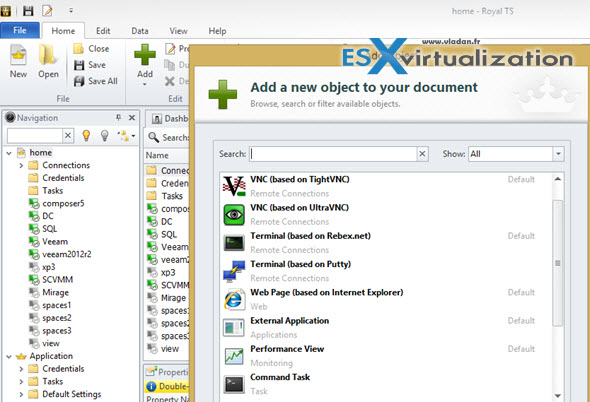Open the File menu tab
This screenshot has height=402, width=590.
click(20, 30)
